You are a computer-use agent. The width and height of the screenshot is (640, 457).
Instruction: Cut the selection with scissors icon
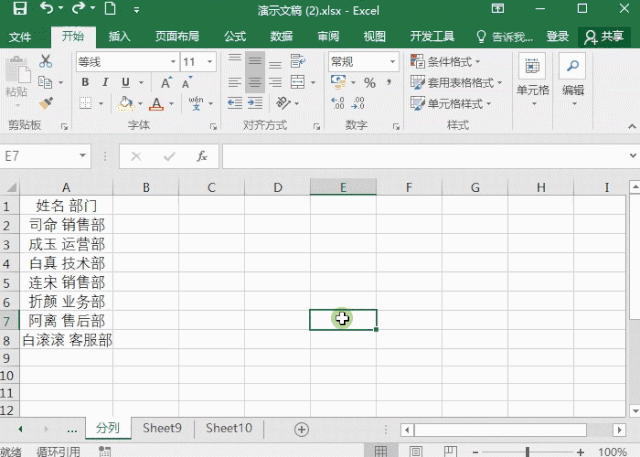click(45, 61)
